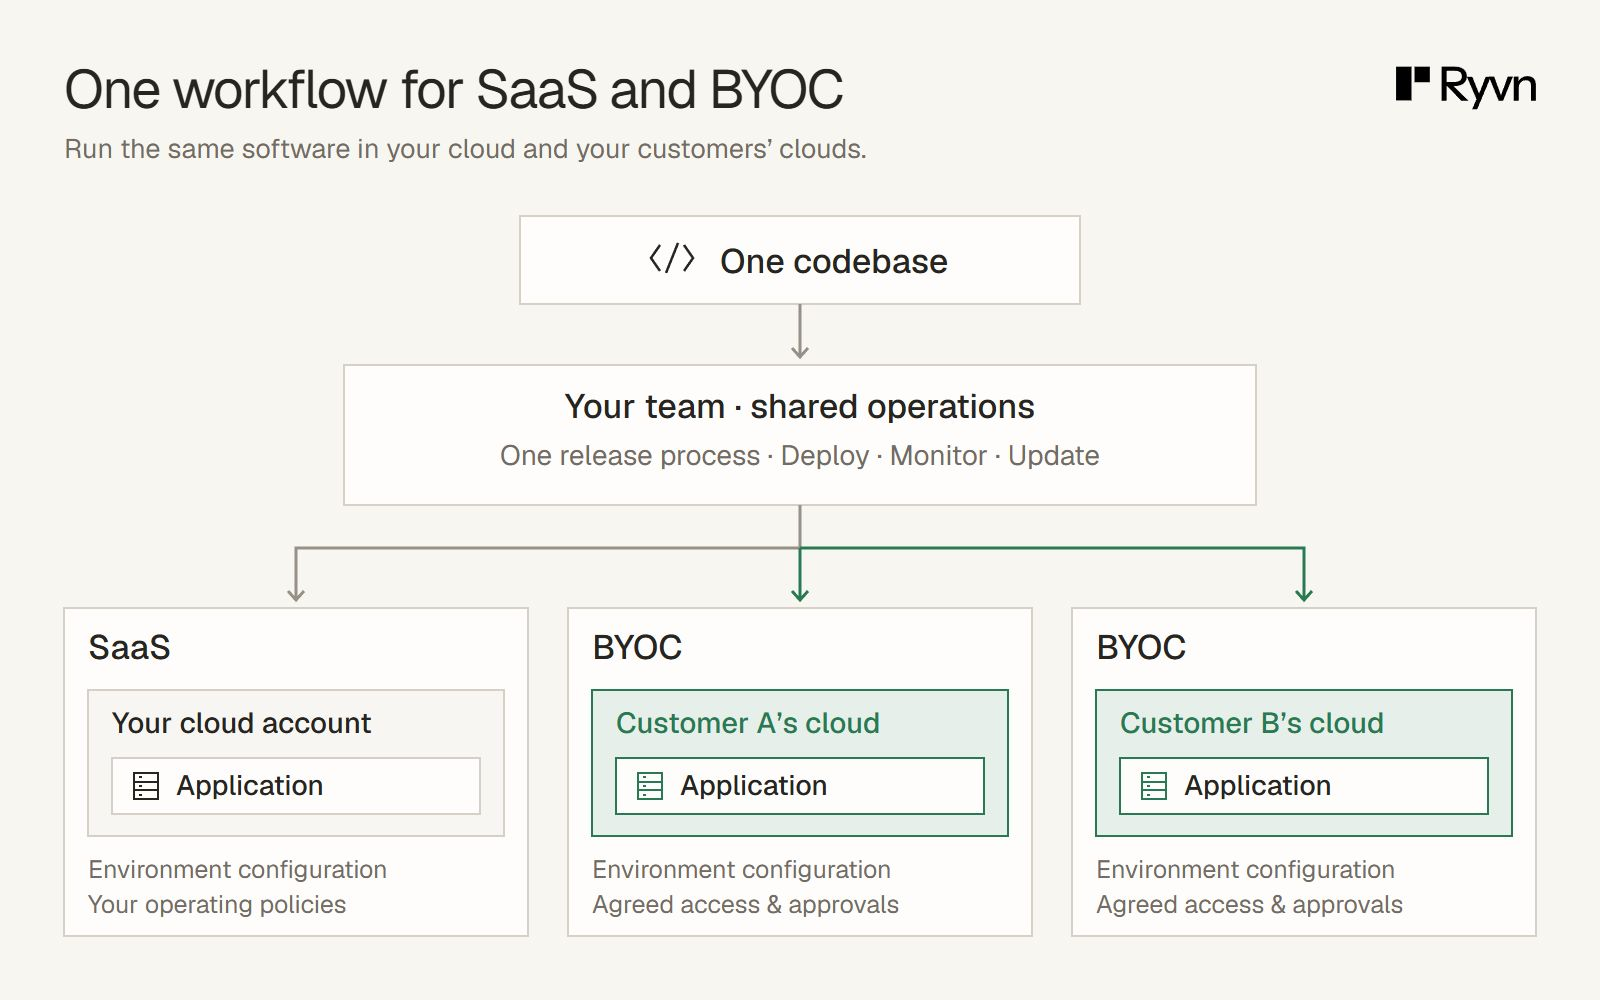Click the BYOC heading above Customer A's cloud

pyautogui.click(x=637, y=648)
